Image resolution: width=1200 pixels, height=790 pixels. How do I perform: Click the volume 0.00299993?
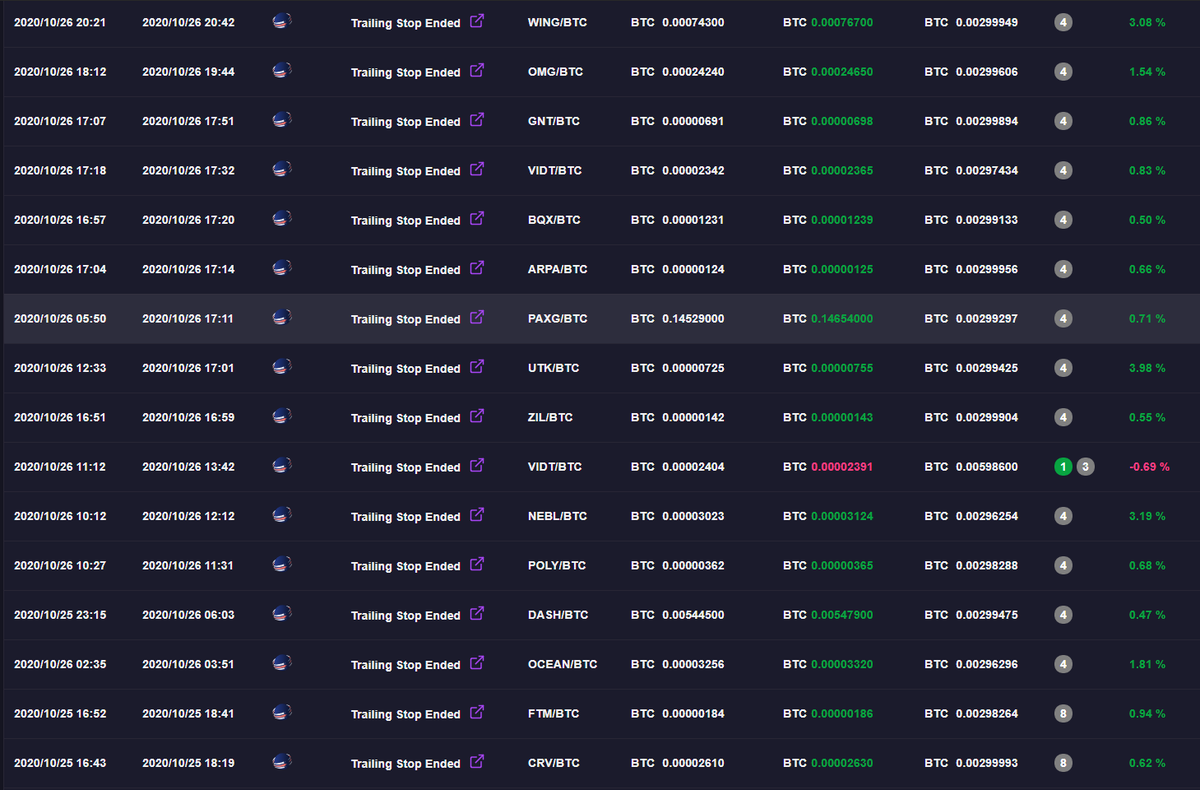pos(987,763)
